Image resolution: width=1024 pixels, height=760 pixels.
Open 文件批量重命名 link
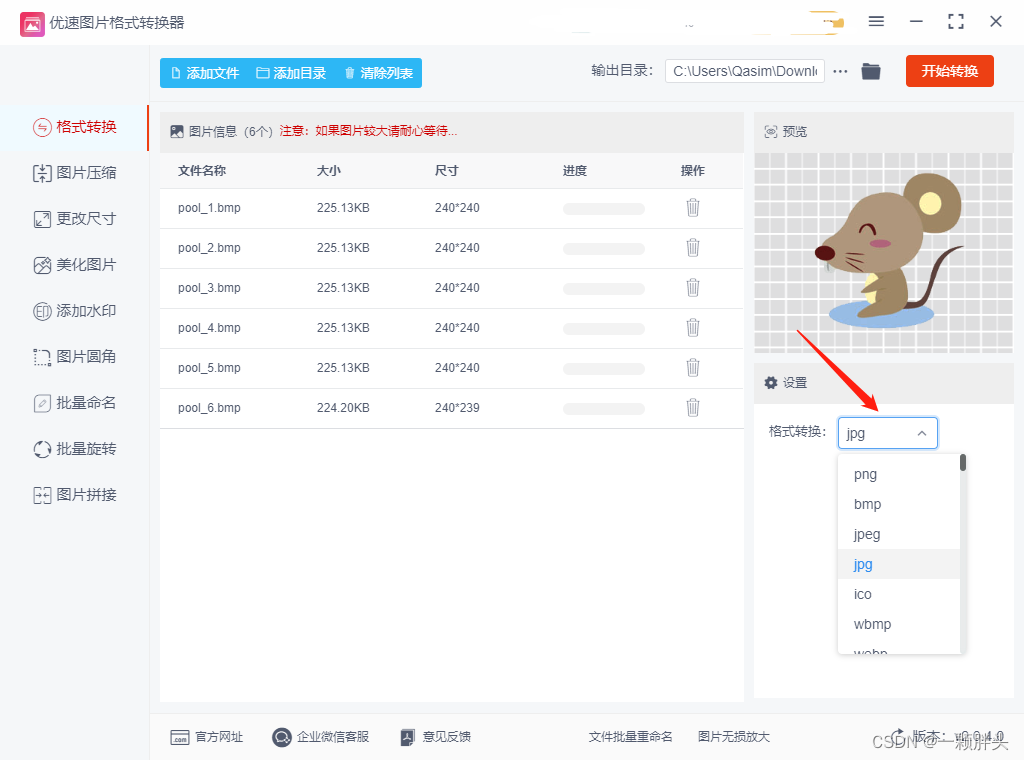click(x=630, y=737)
